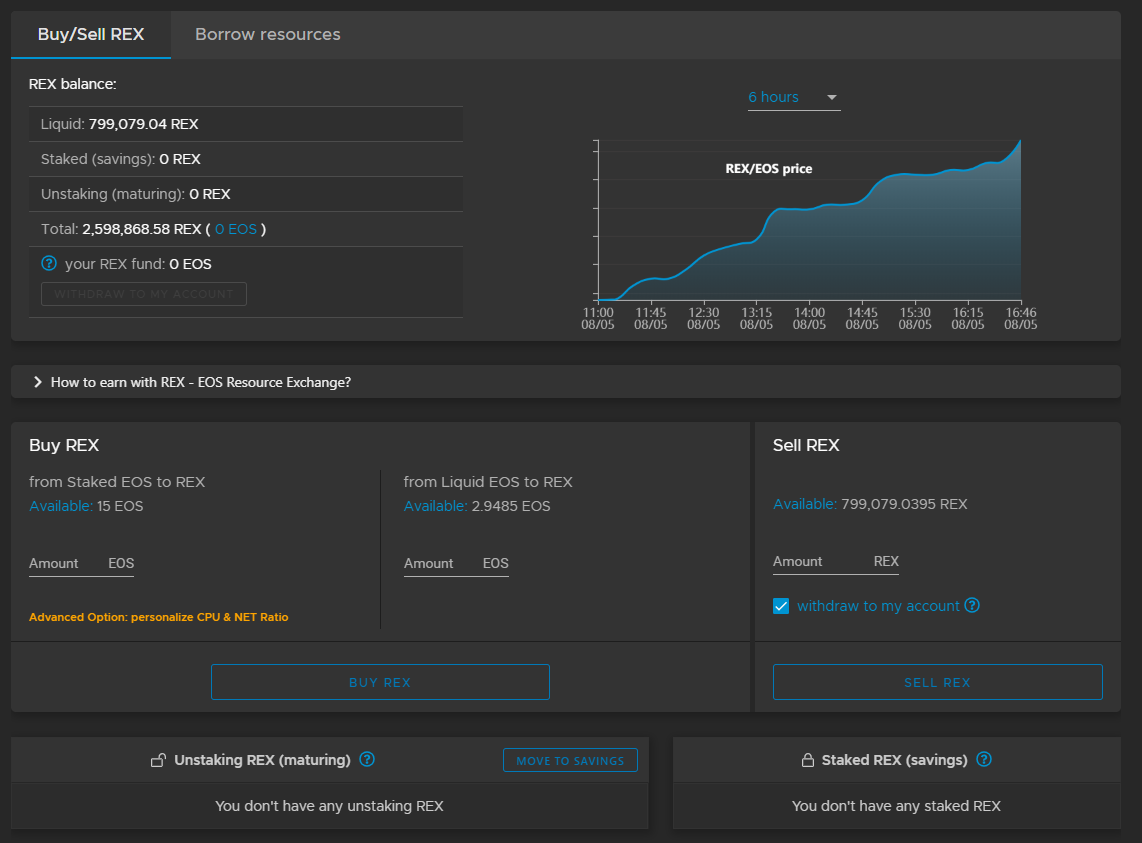The image size is (1142, 843).
Task: Click the 16:46 08/05 chart axis label
Action: tap(1020, 318)
